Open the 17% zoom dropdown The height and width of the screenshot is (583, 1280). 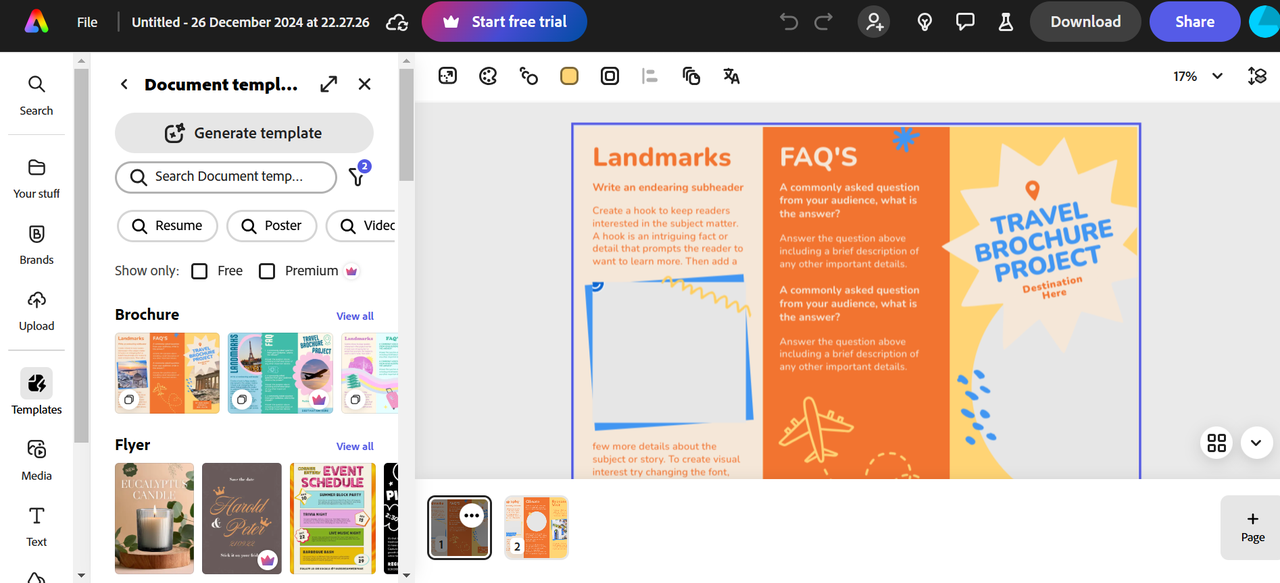coord(1198,76)
